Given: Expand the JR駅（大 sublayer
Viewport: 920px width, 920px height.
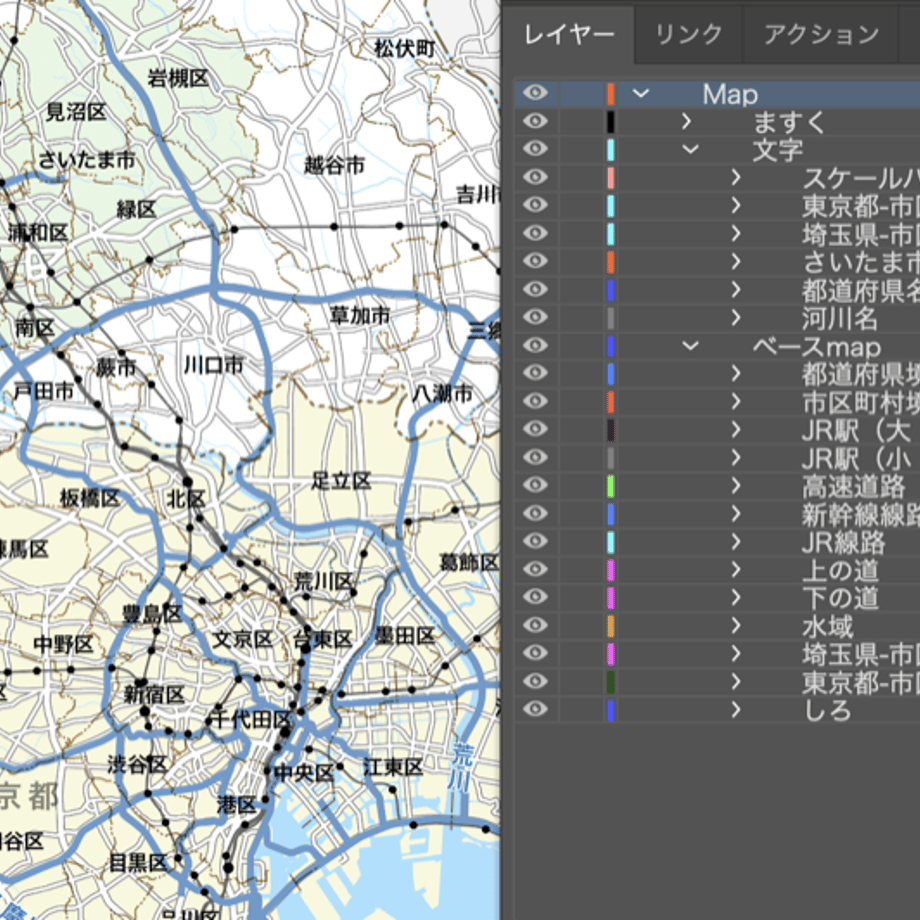Looking at the screenshot, I should click(736, 429).
